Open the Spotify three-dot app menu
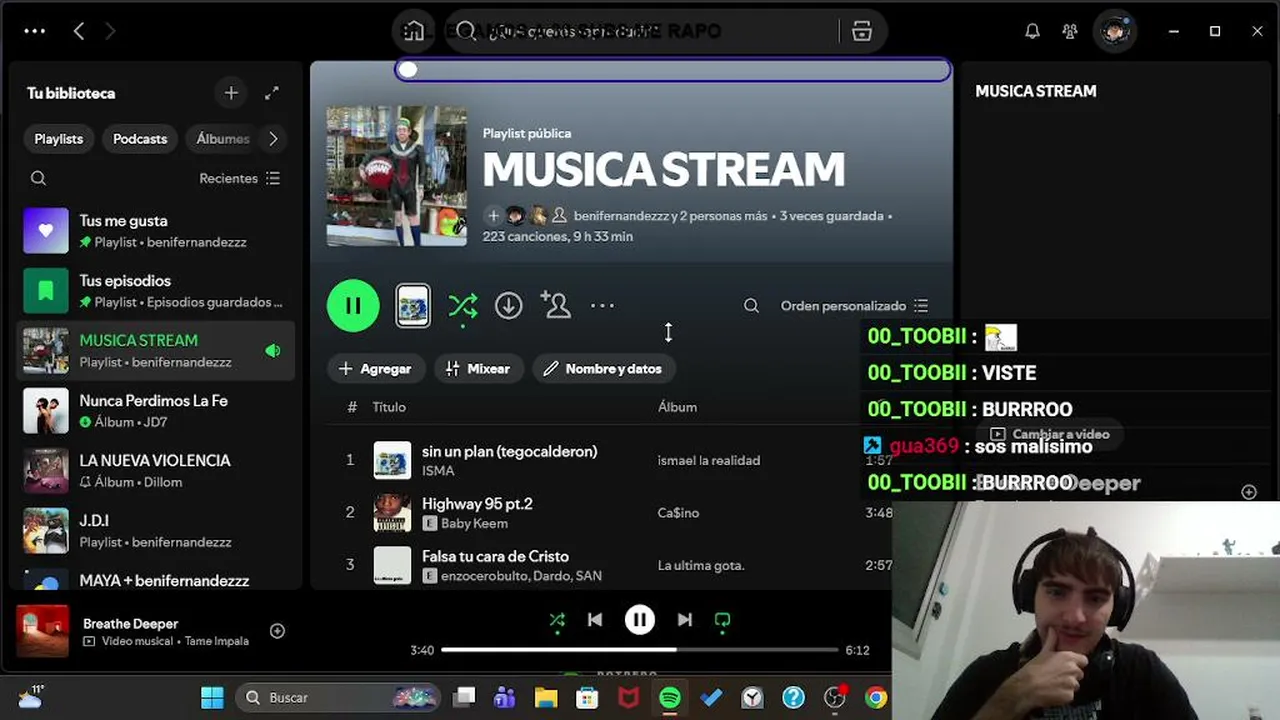 35,31
